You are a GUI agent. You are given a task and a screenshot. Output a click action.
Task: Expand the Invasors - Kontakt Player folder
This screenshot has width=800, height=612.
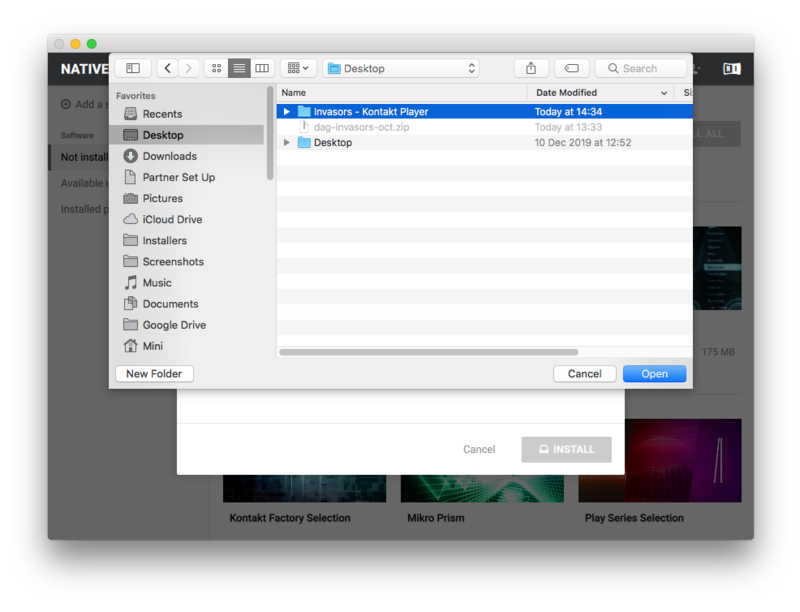point(287,112)
